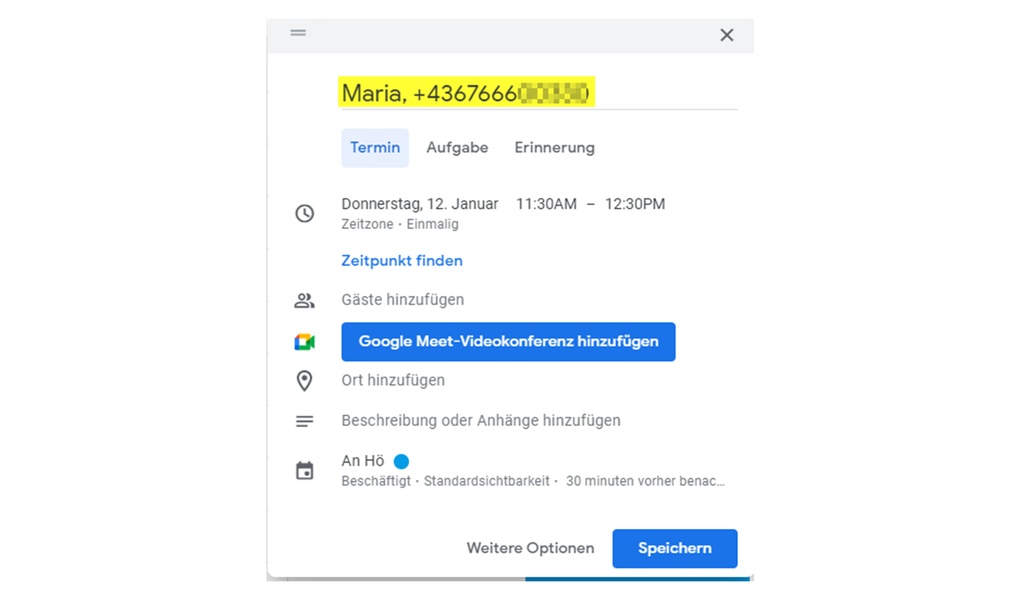1021x600 pixels.
Task: Add a Google Meet-Videokonferenz
Action: click(x=509, y=341)
